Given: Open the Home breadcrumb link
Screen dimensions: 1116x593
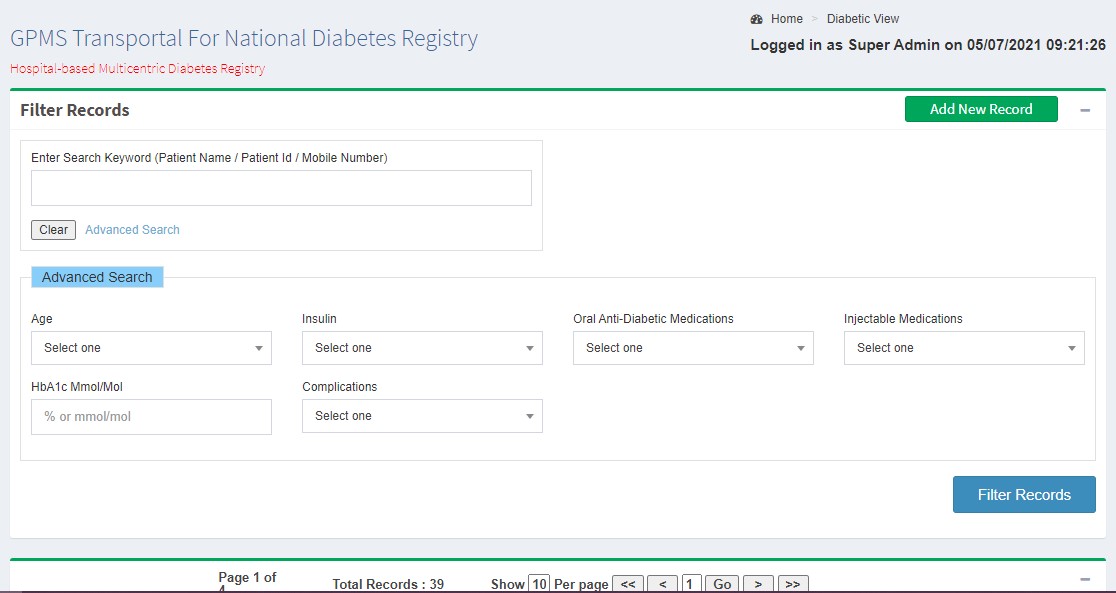Looking at the screenshot, I should (786, 19).
